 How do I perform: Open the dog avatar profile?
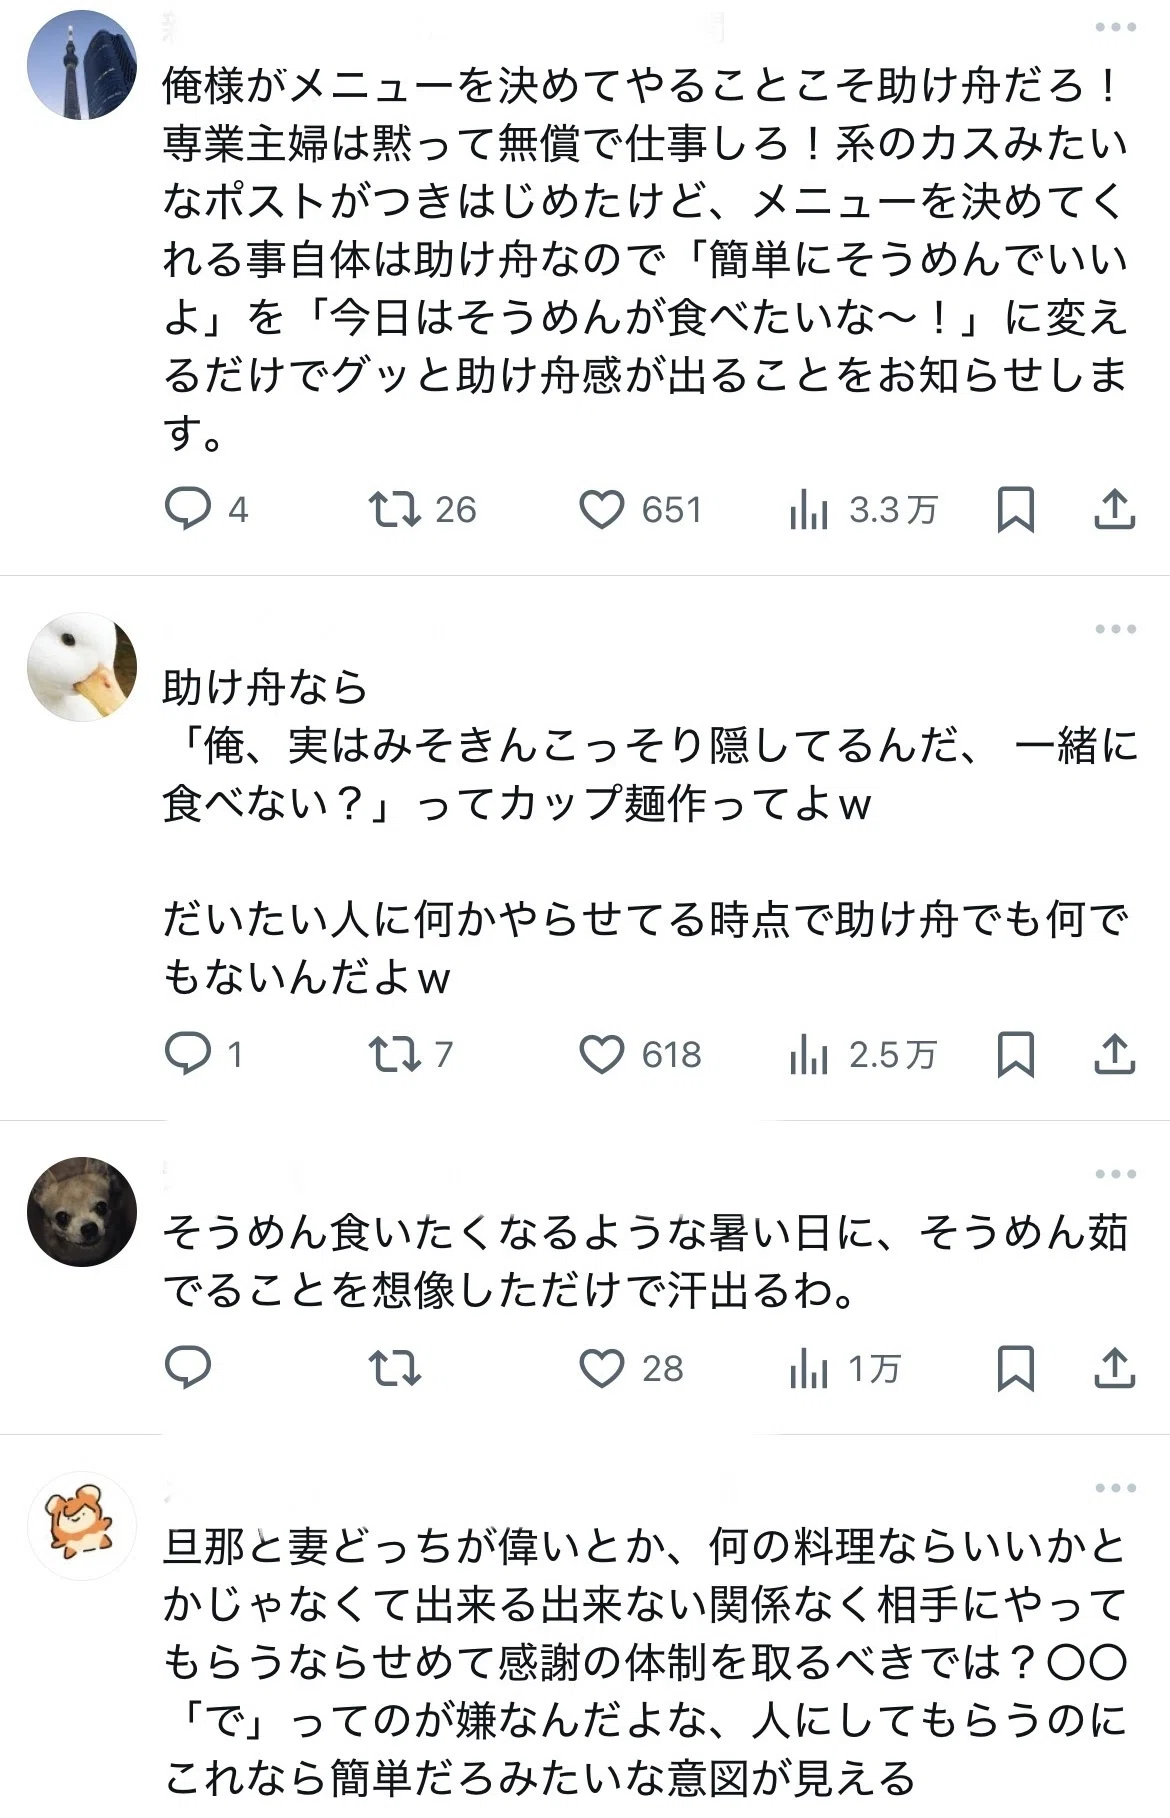82,1212
